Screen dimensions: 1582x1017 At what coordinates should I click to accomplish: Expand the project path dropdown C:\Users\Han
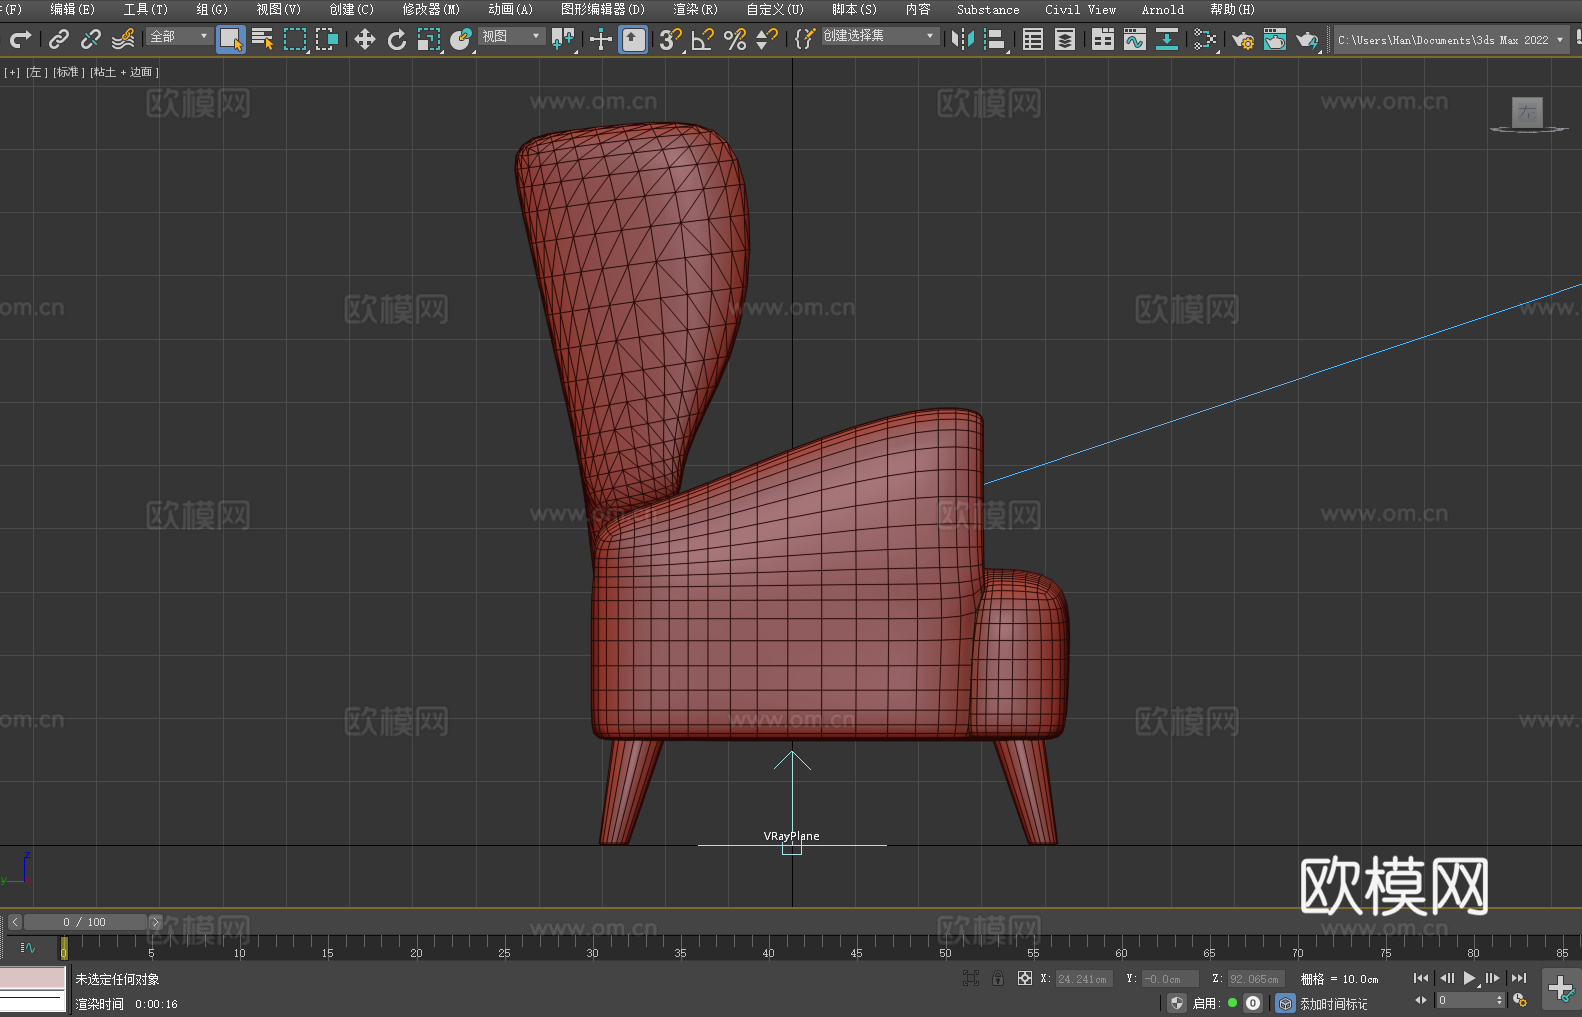click(1449, 40)
